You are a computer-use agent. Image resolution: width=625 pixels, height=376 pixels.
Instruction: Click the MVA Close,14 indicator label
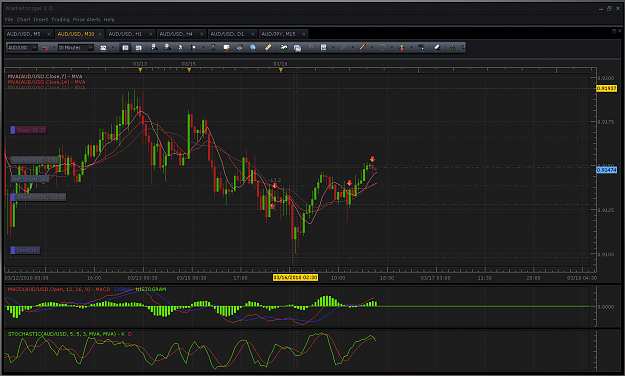[x=46, y=82]
